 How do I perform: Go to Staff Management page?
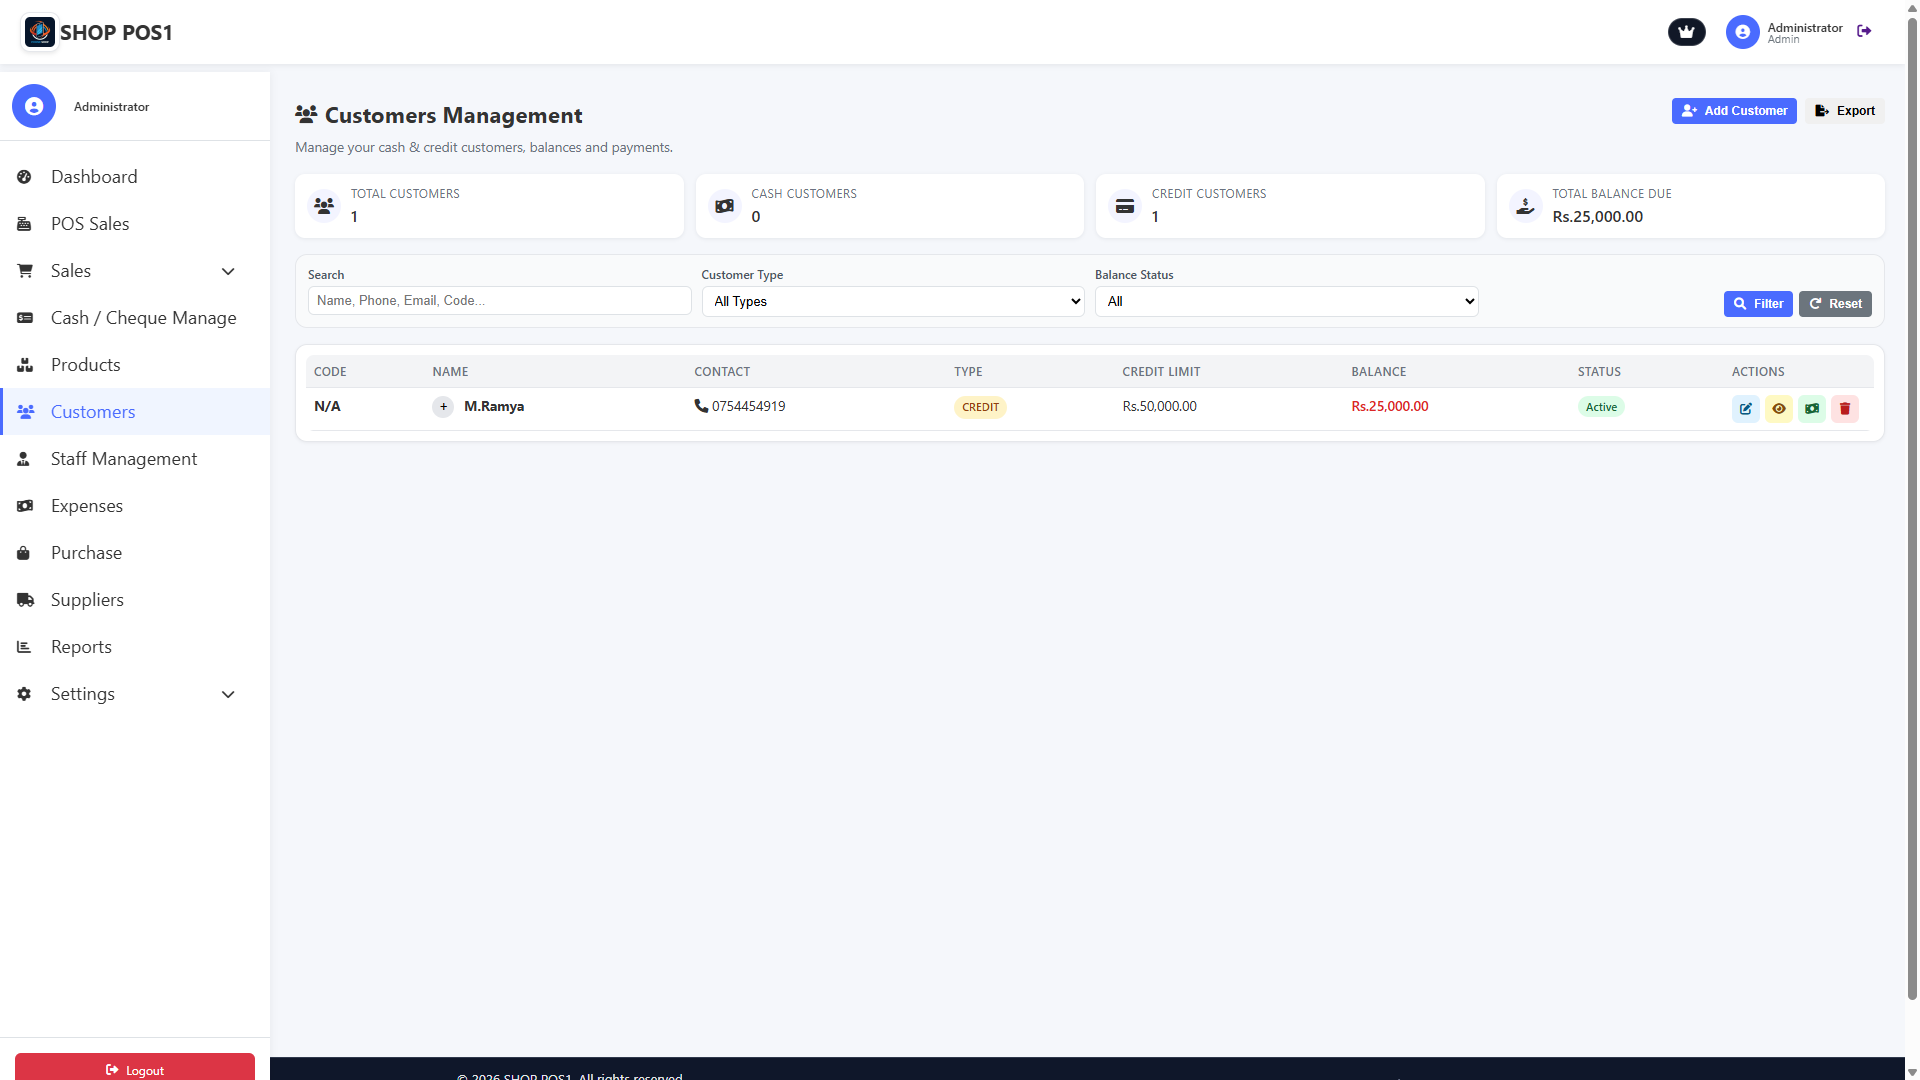124,459
